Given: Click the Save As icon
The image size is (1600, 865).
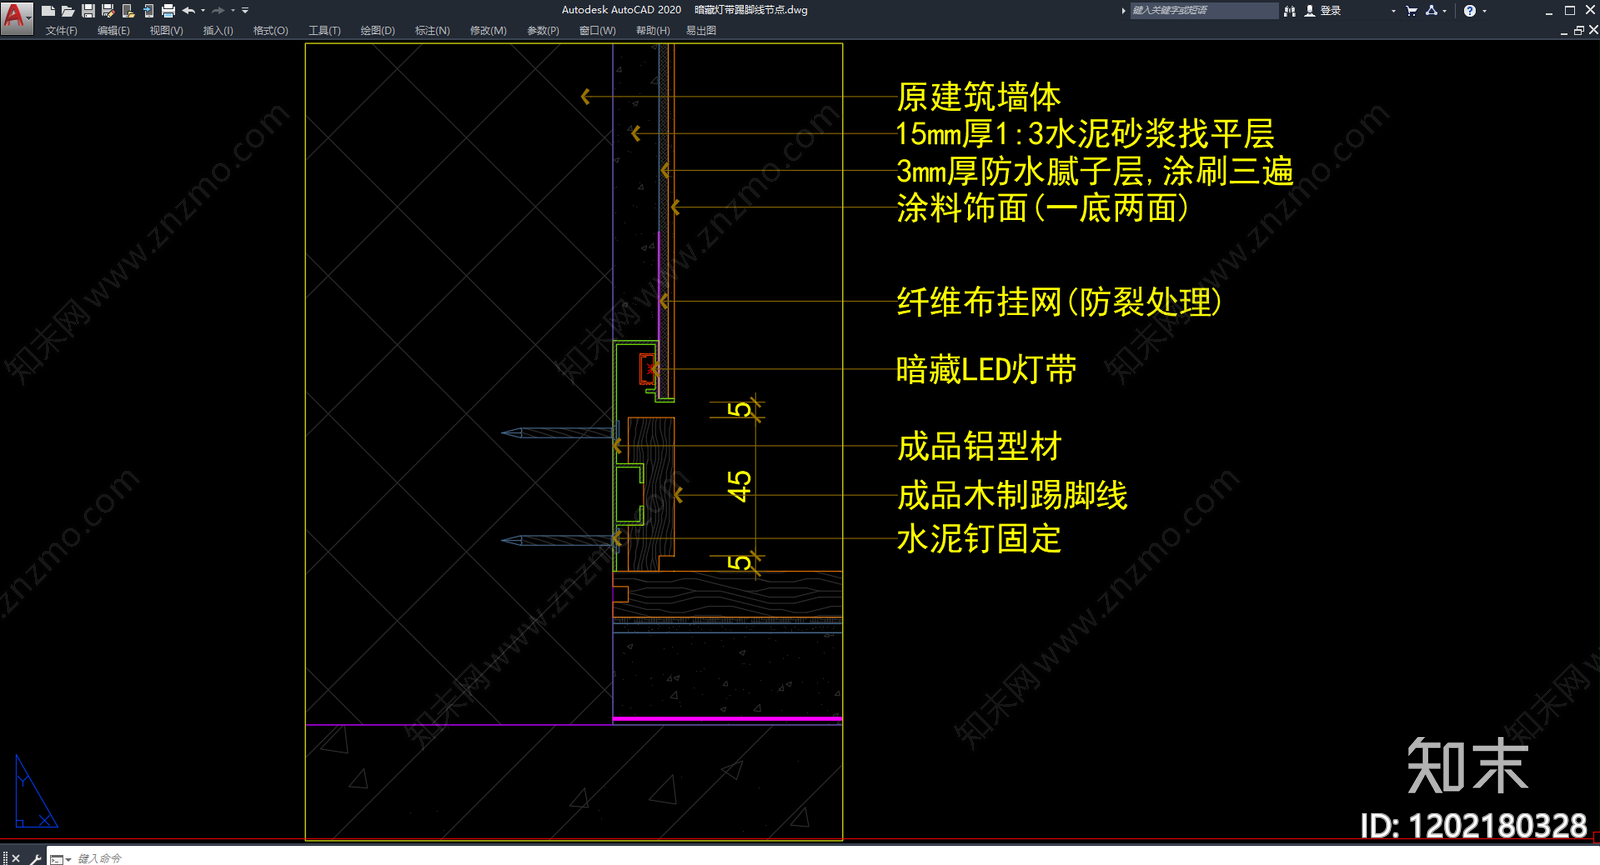Looking at the screenshot, I should (108, 11).
